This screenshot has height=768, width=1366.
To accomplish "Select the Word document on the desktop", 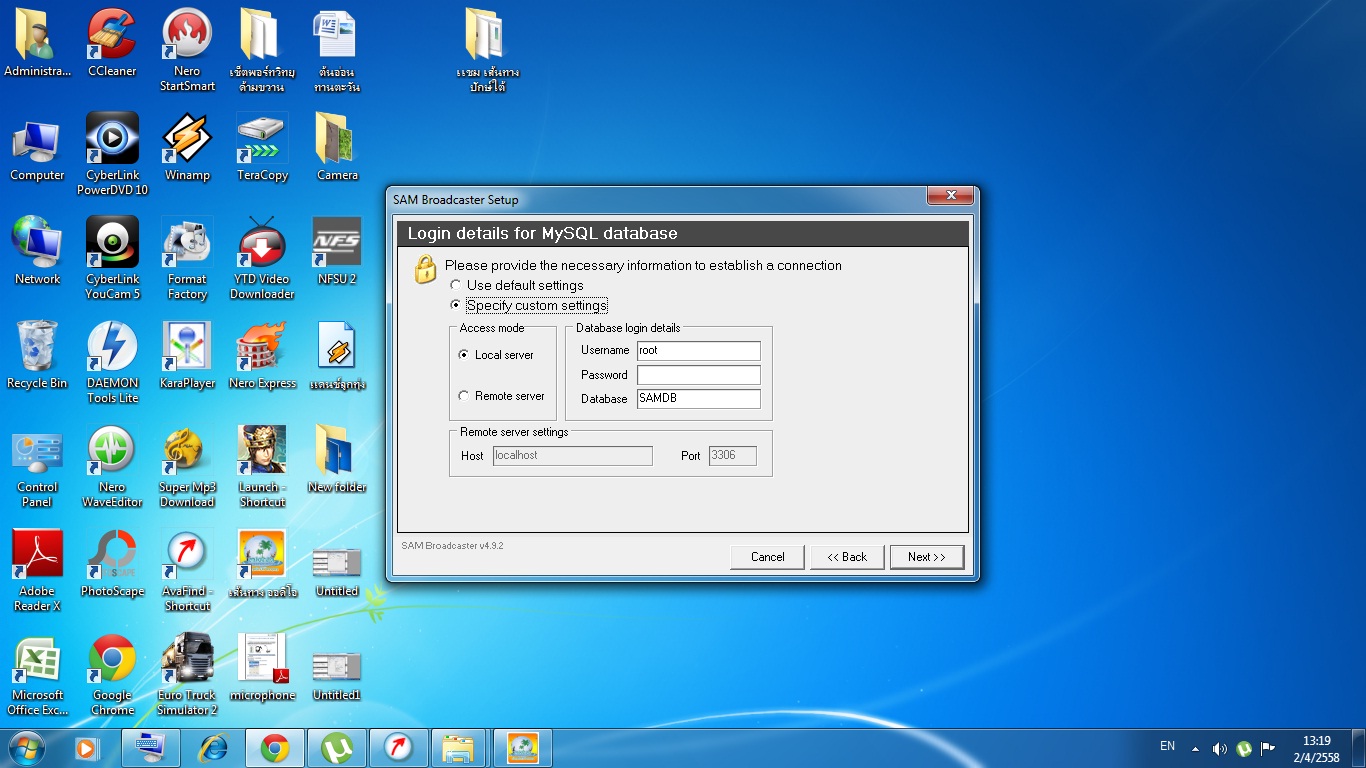I will [337, 52].
